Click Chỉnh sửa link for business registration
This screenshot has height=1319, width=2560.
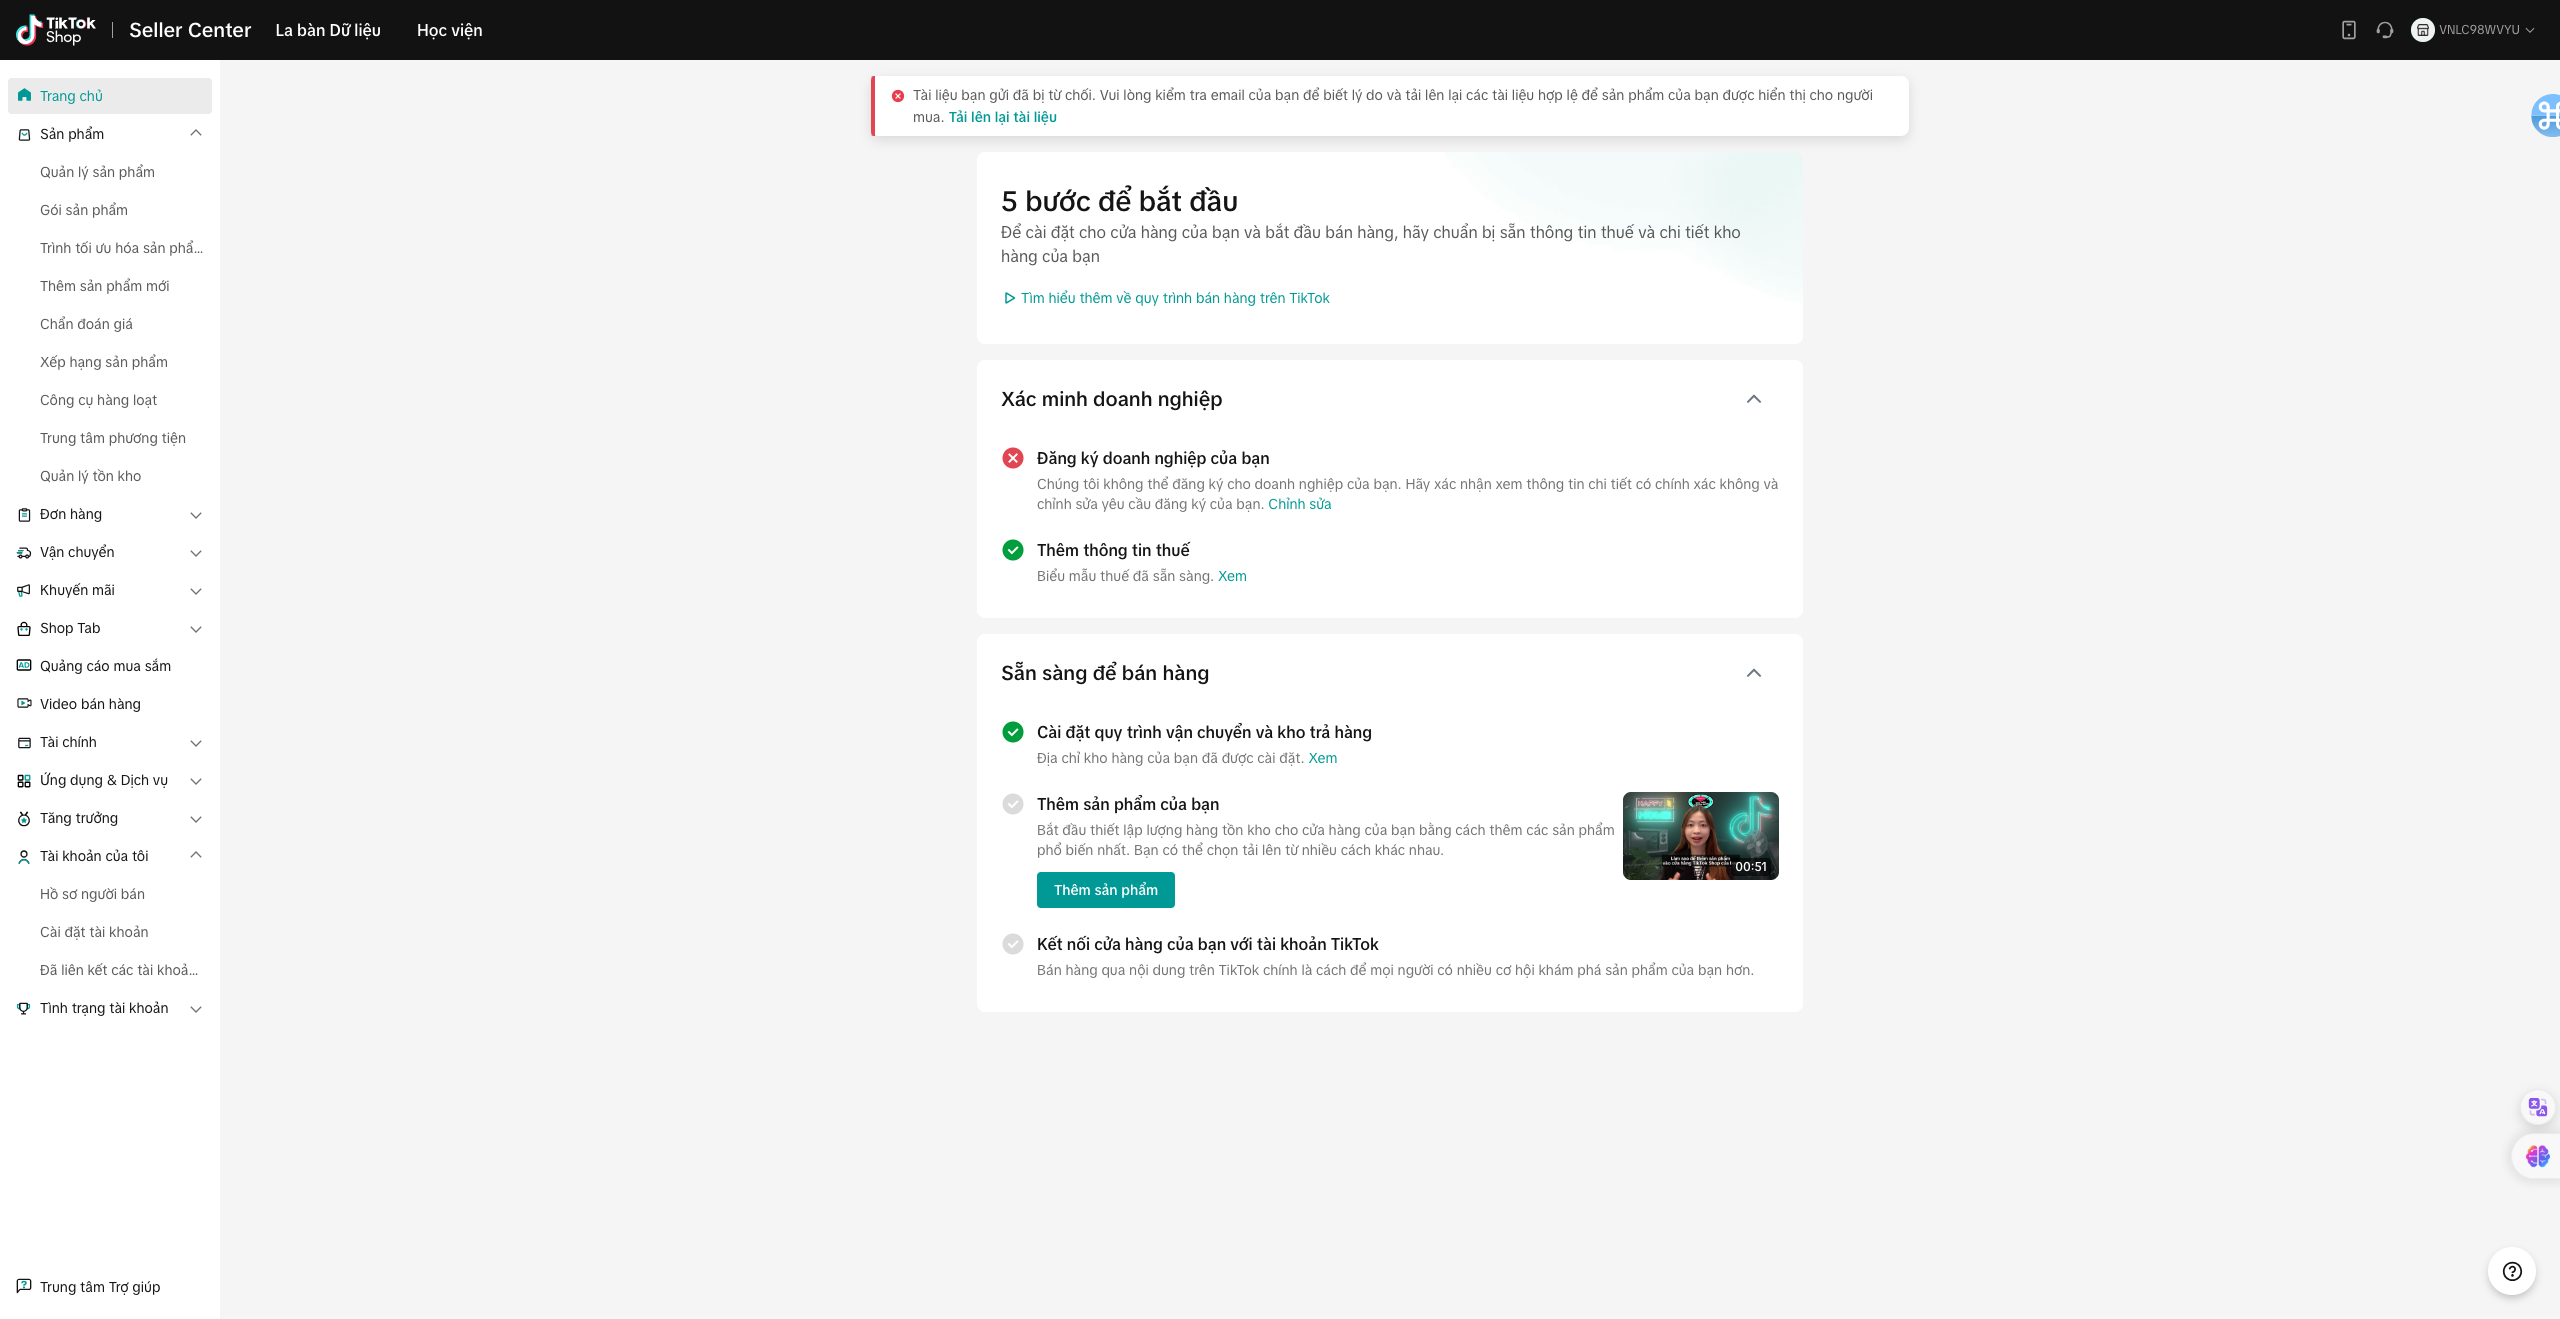(x=1299, y=504)
